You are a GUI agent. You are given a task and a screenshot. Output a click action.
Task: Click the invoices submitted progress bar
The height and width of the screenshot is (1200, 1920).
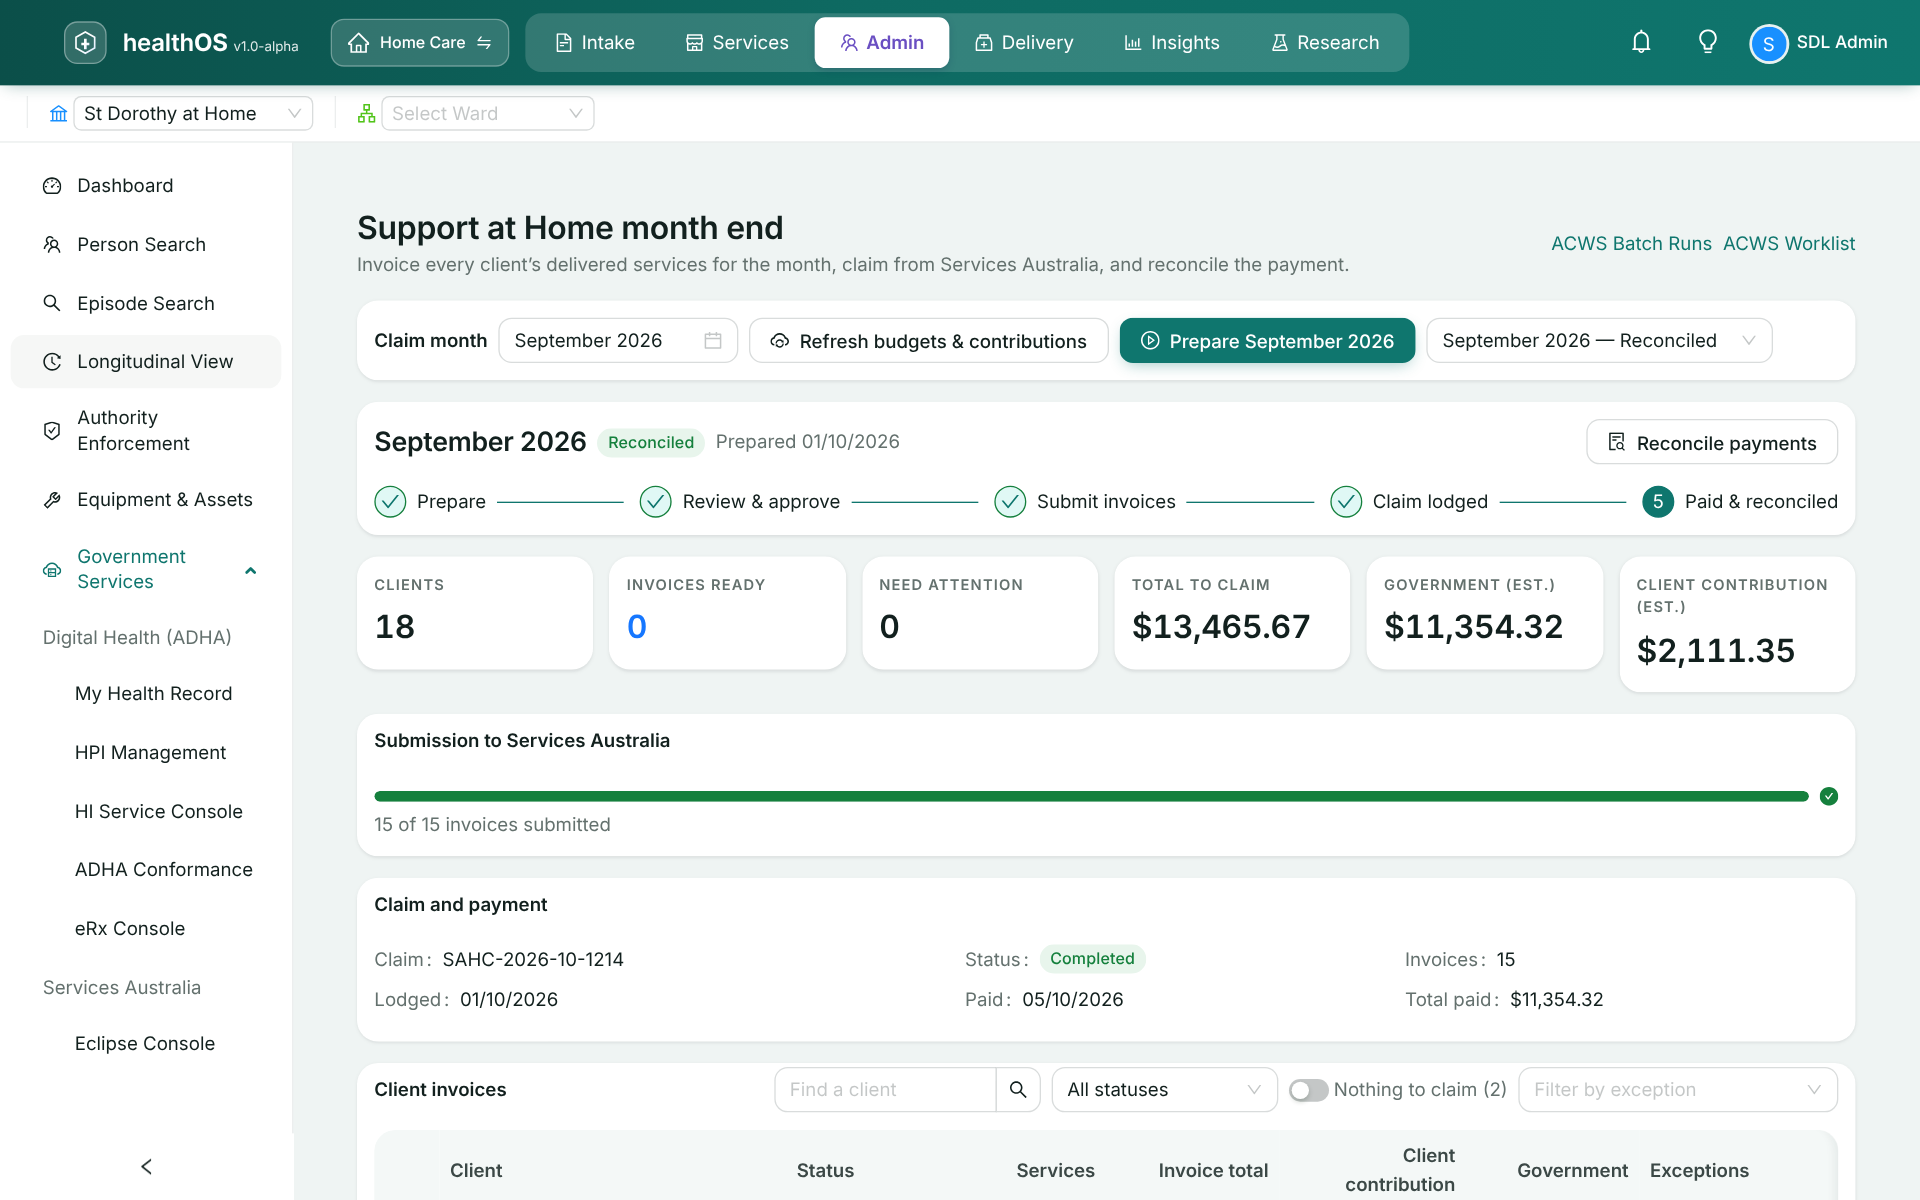tap(1091, 796)
